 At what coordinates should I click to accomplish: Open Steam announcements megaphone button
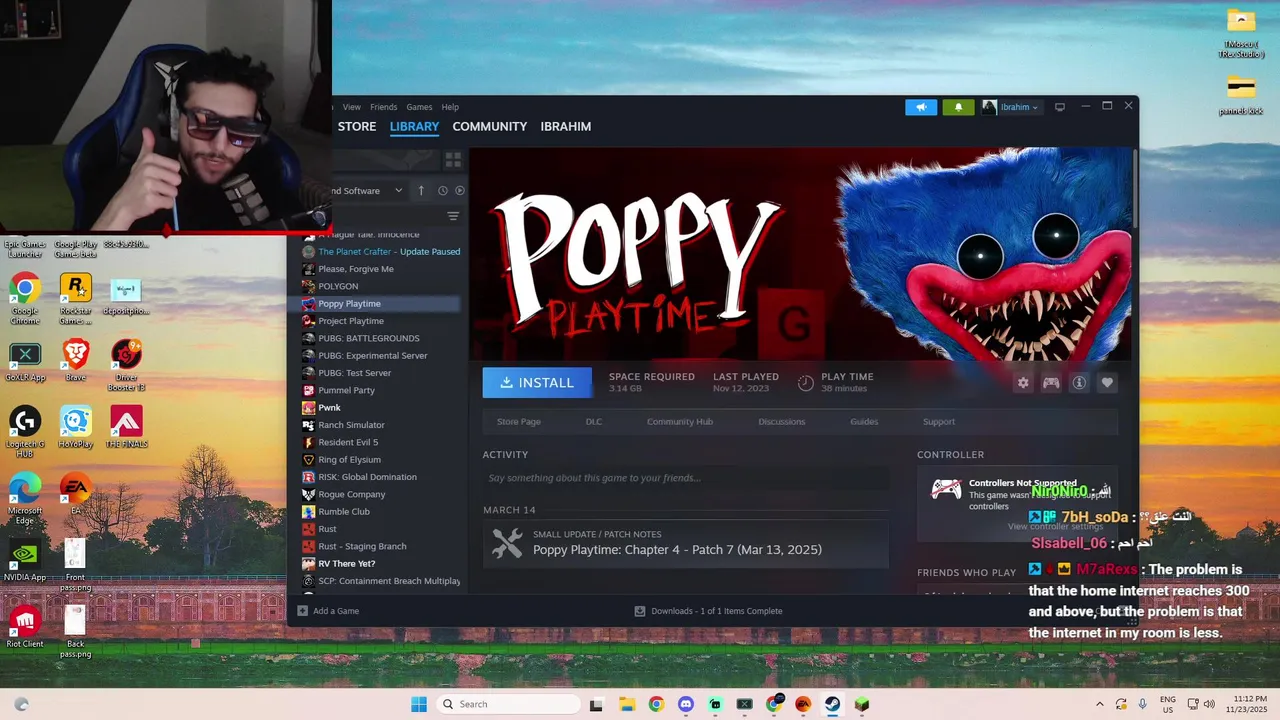click(x=921, y=107)
